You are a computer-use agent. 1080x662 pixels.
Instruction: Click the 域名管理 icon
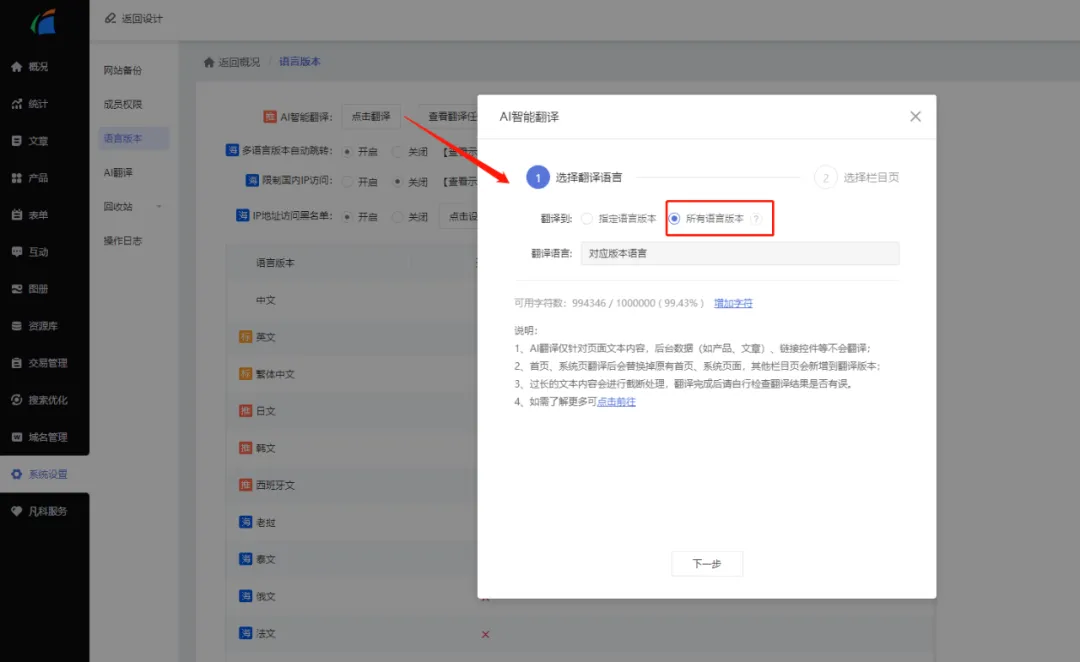pos(17,437)
